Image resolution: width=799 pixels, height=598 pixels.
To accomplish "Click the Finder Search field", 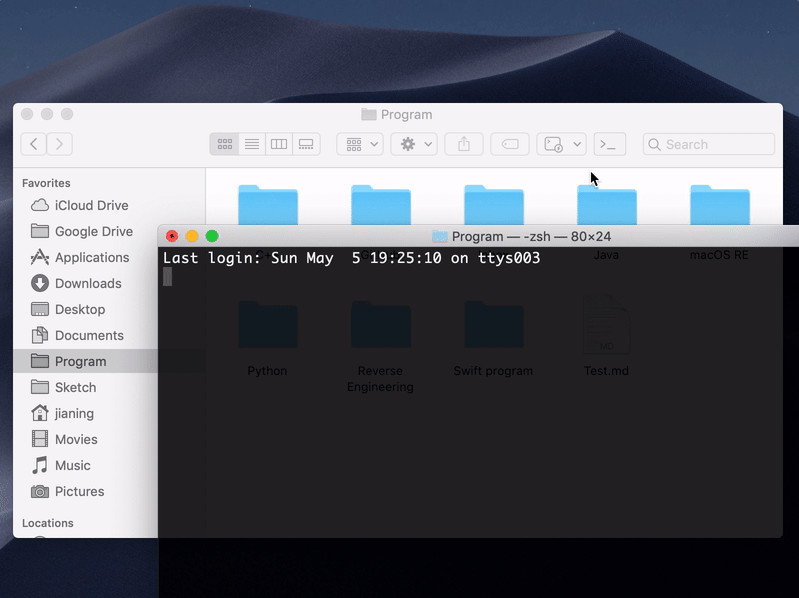I will pyautogui.click(x=709, y=144).
